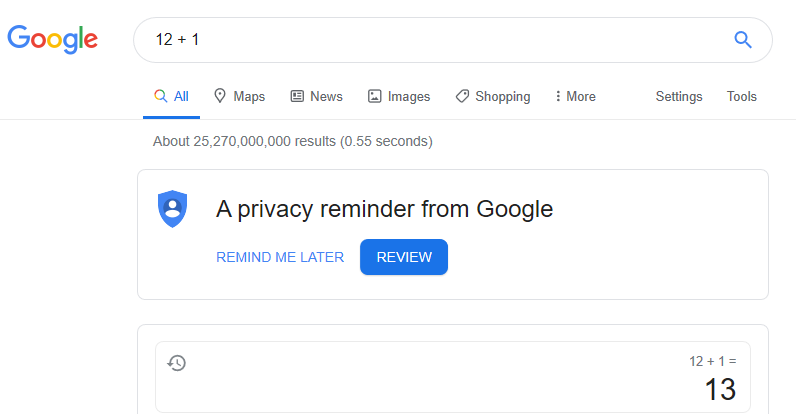The width and height of the screenshot is (796, 414).
Task: Expand the More search options menu
Action: (575, 97)
